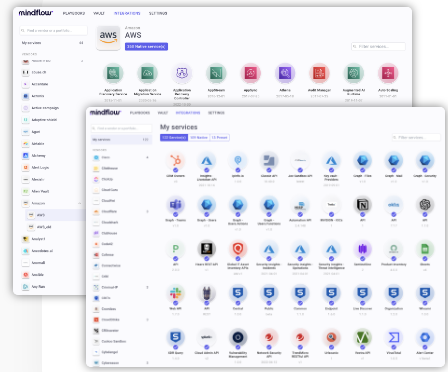Select the OpenAI API service icon
This screenshot has width=448, height=372.
tap(425, 205)
